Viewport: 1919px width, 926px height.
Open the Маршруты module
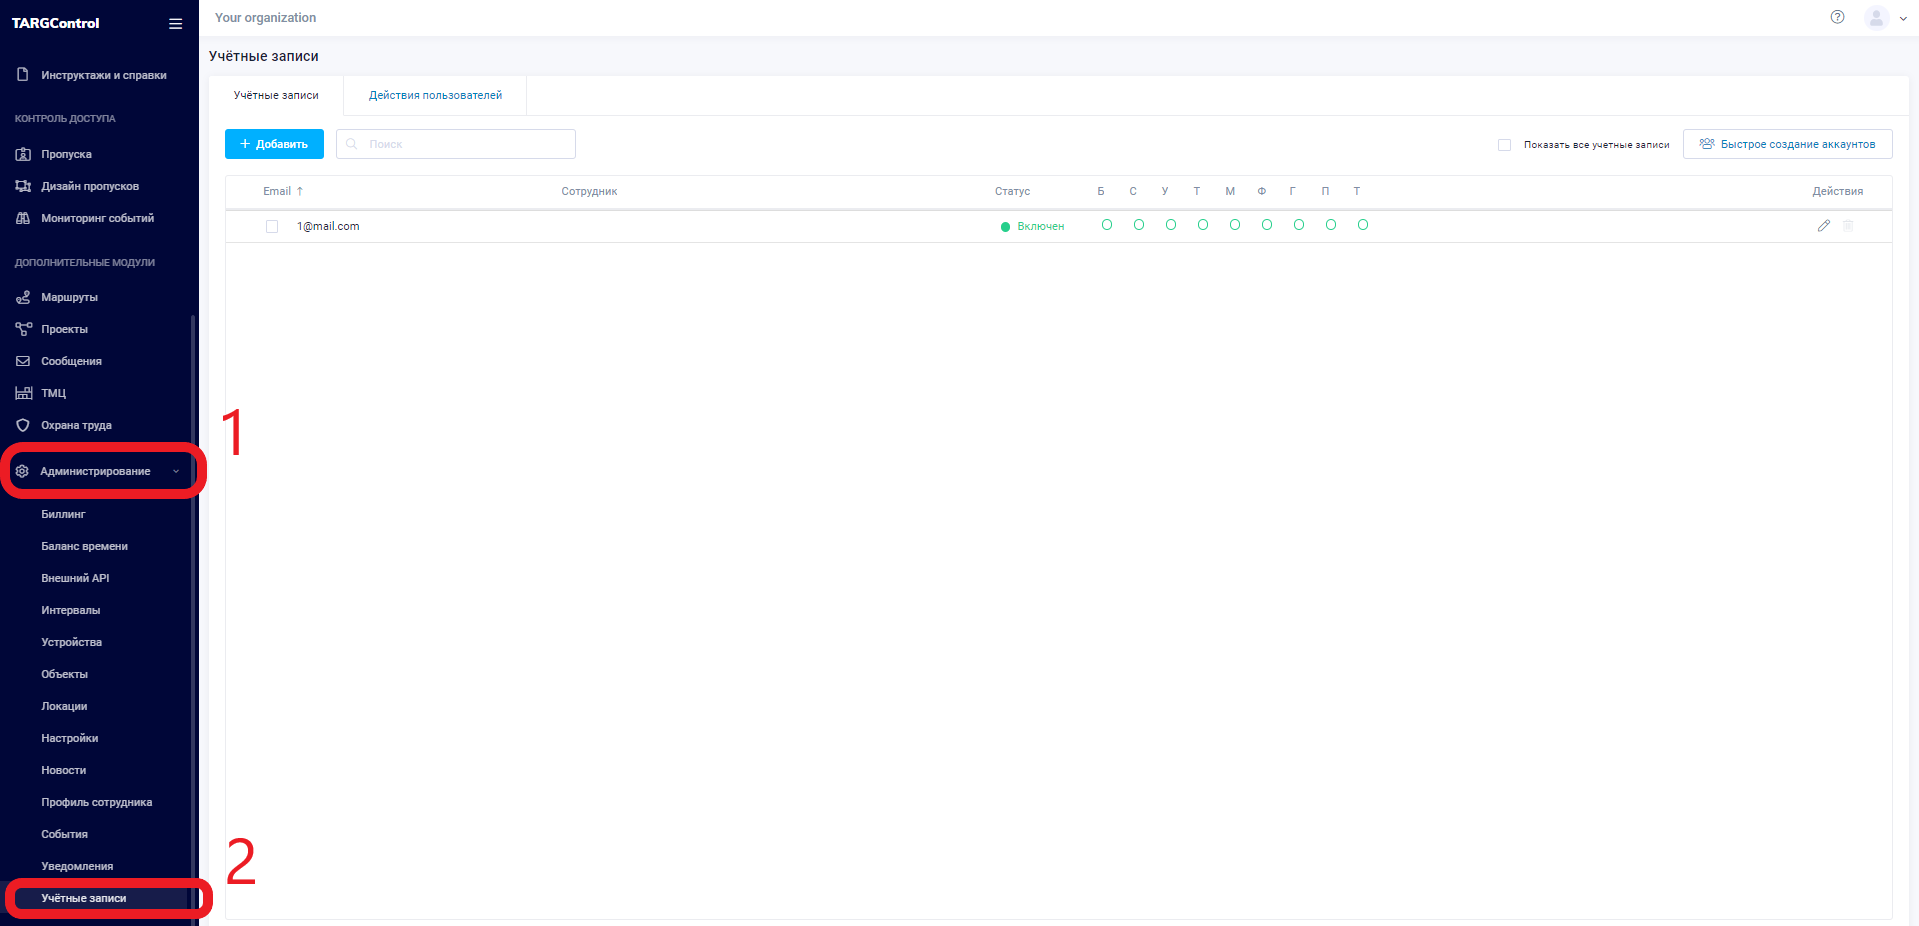[69, 297]
